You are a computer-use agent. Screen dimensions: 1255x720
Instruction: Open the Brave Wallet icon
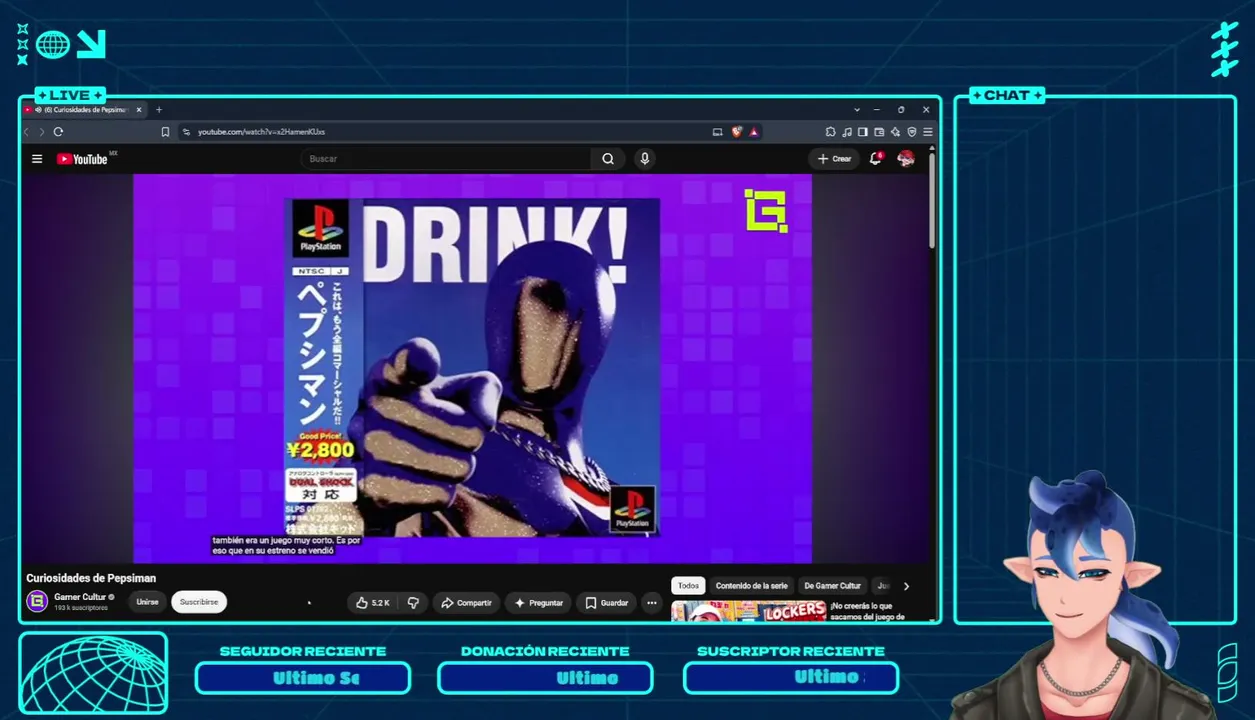point(879,132)
